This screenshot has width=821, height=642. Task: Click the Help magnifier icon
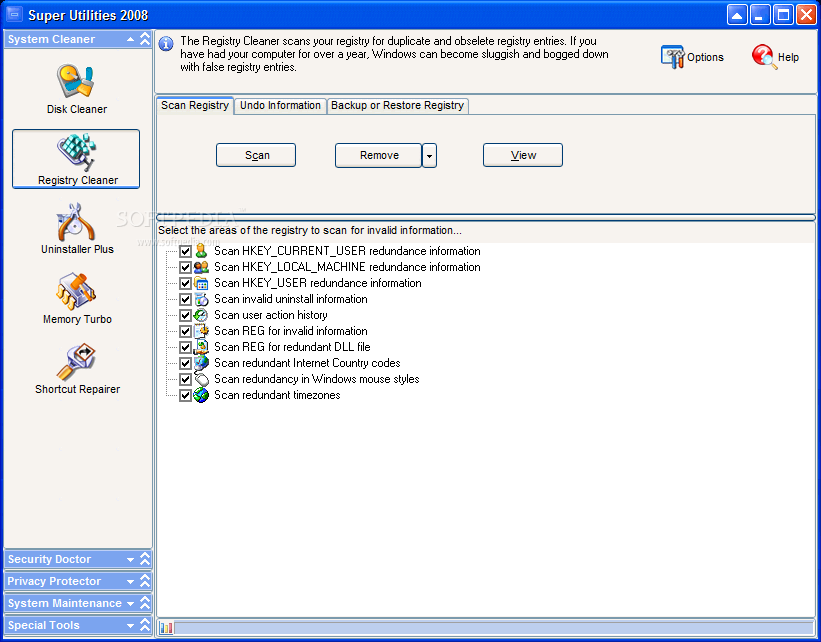(x=764, y=57)
